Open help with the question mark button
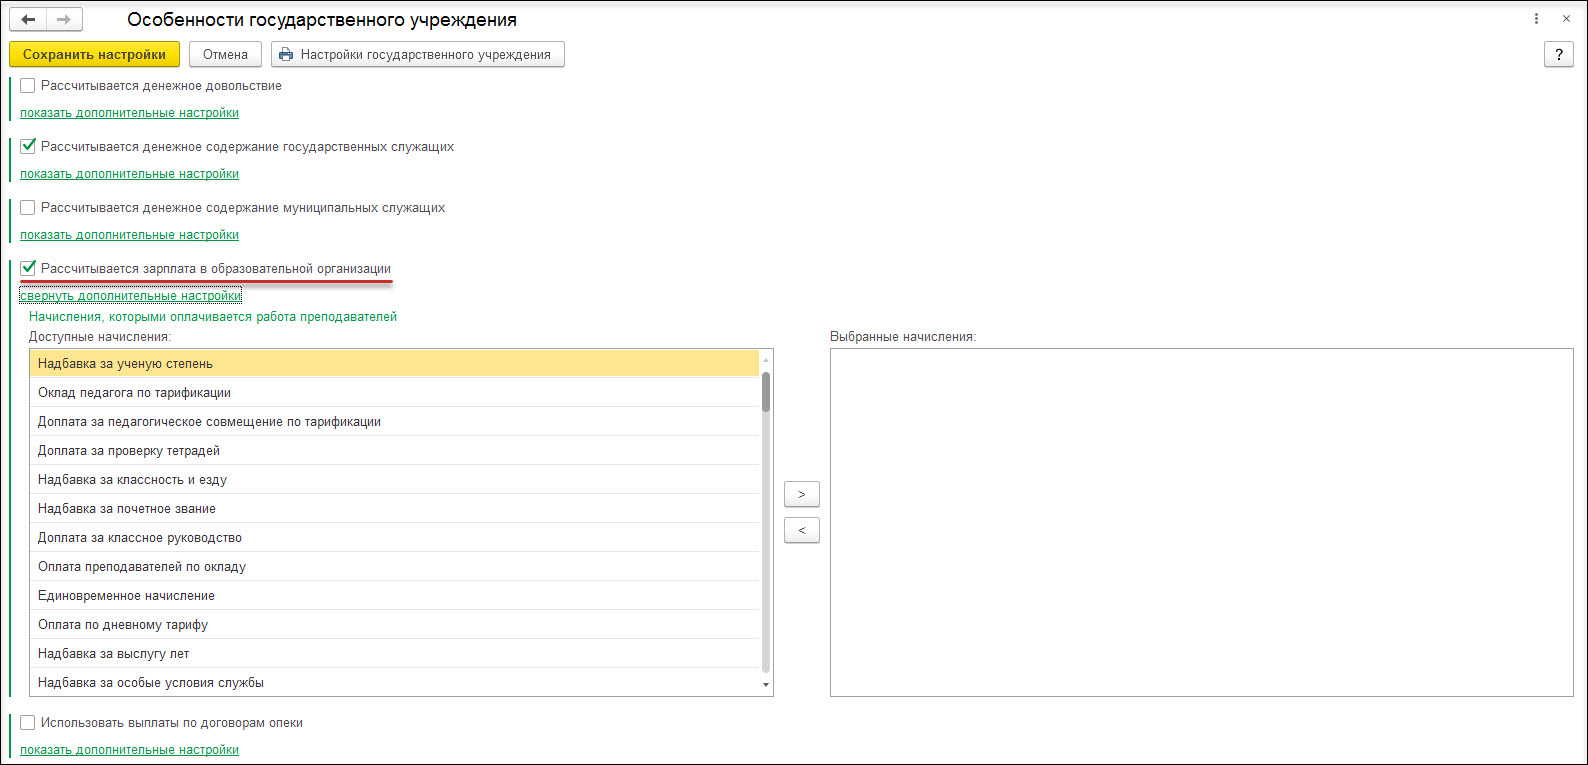This screenshot has height=765, width=1588. pos(1559,54)
